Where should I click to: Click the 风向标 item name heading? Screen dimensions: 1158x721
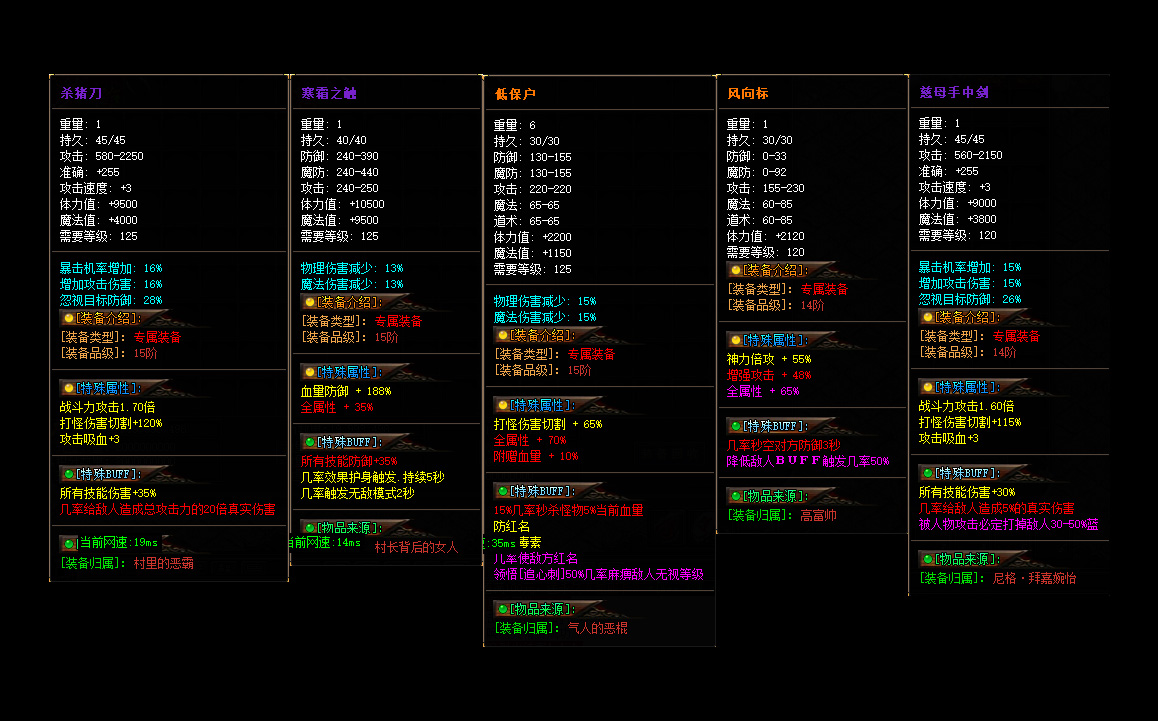(748, 93)
